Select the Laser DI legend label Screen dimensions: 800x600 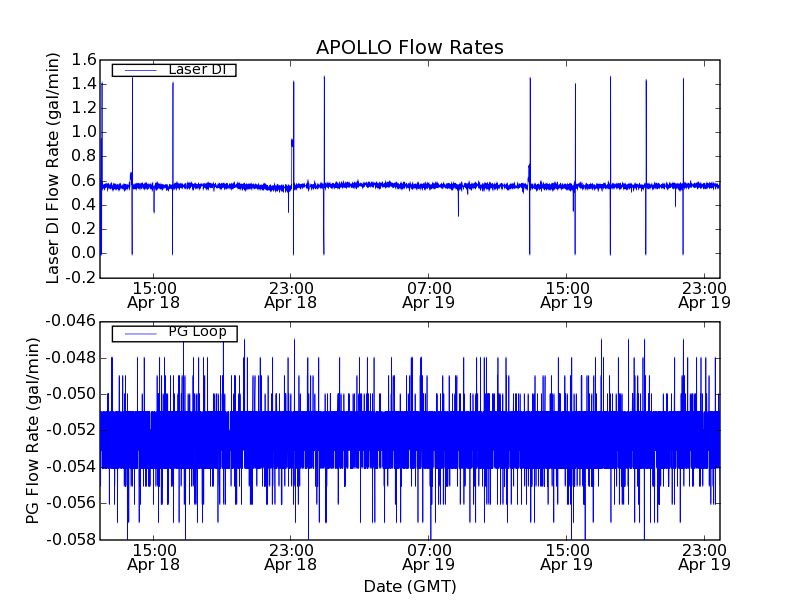coord(196,69)
